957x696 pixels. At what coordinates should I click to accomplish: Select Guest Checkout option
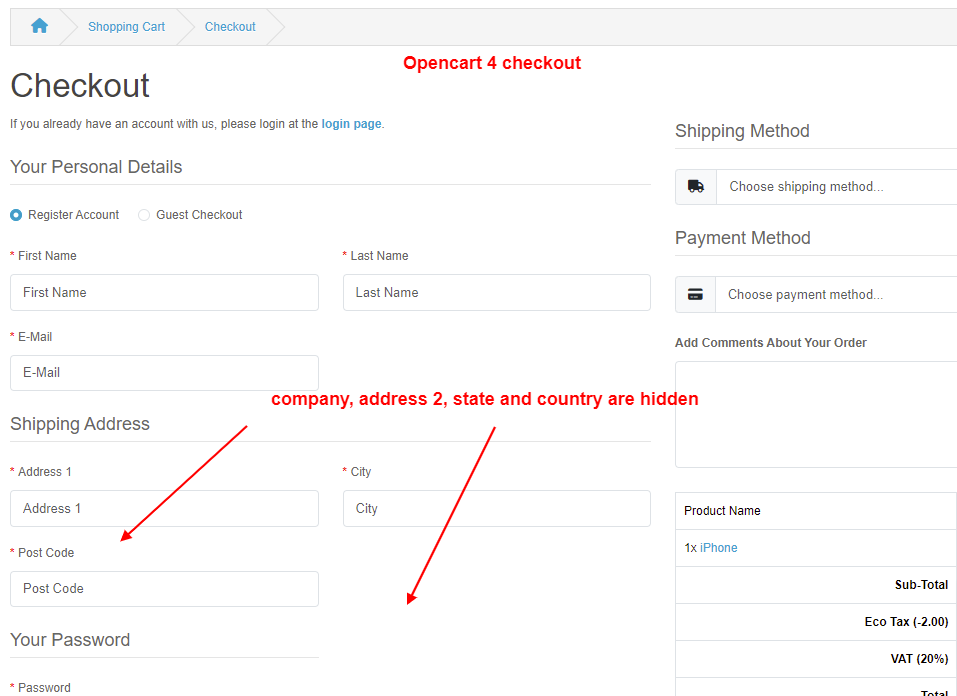coord(144,215)
